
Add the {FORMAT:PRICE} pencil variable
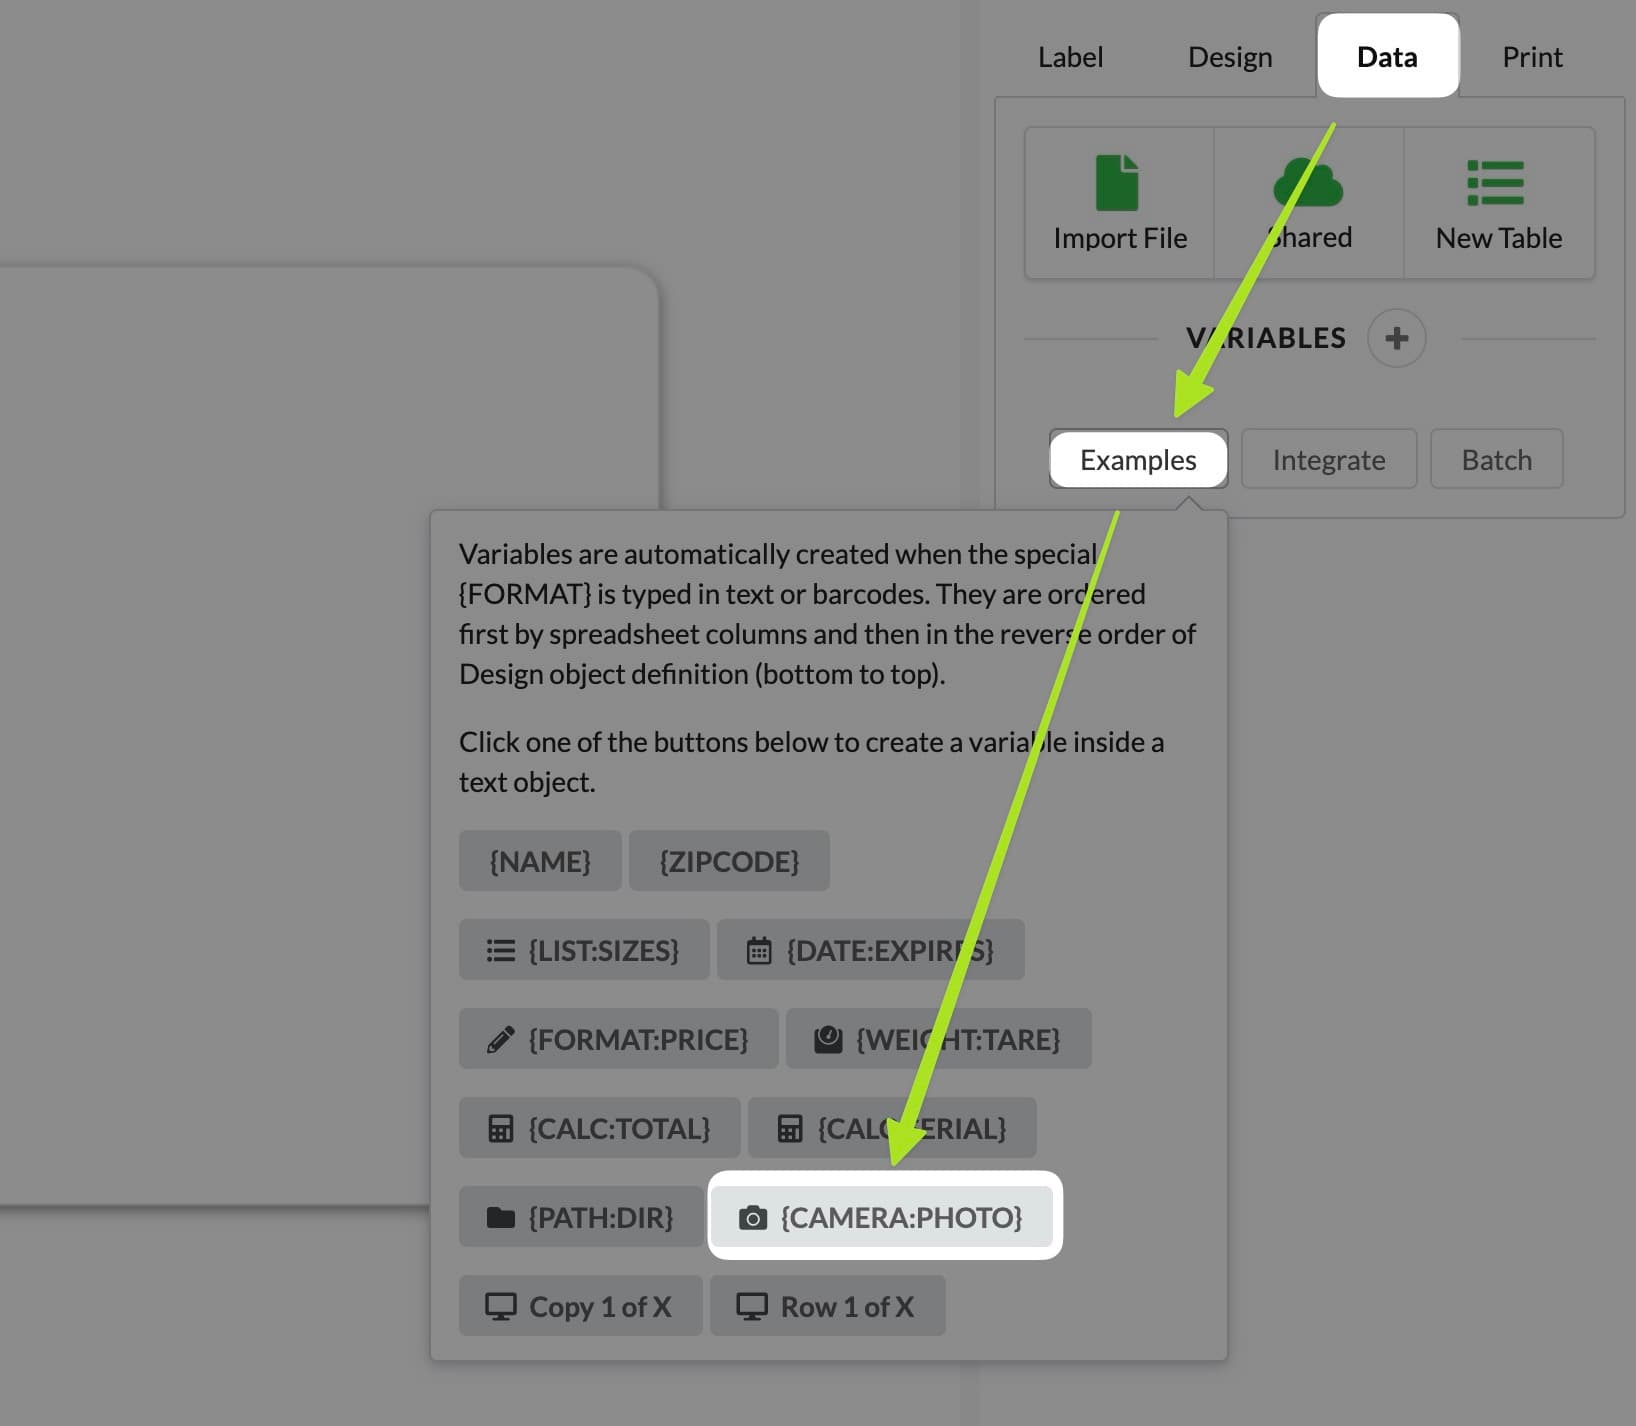pyautogui.click(x=618, y=1039)
